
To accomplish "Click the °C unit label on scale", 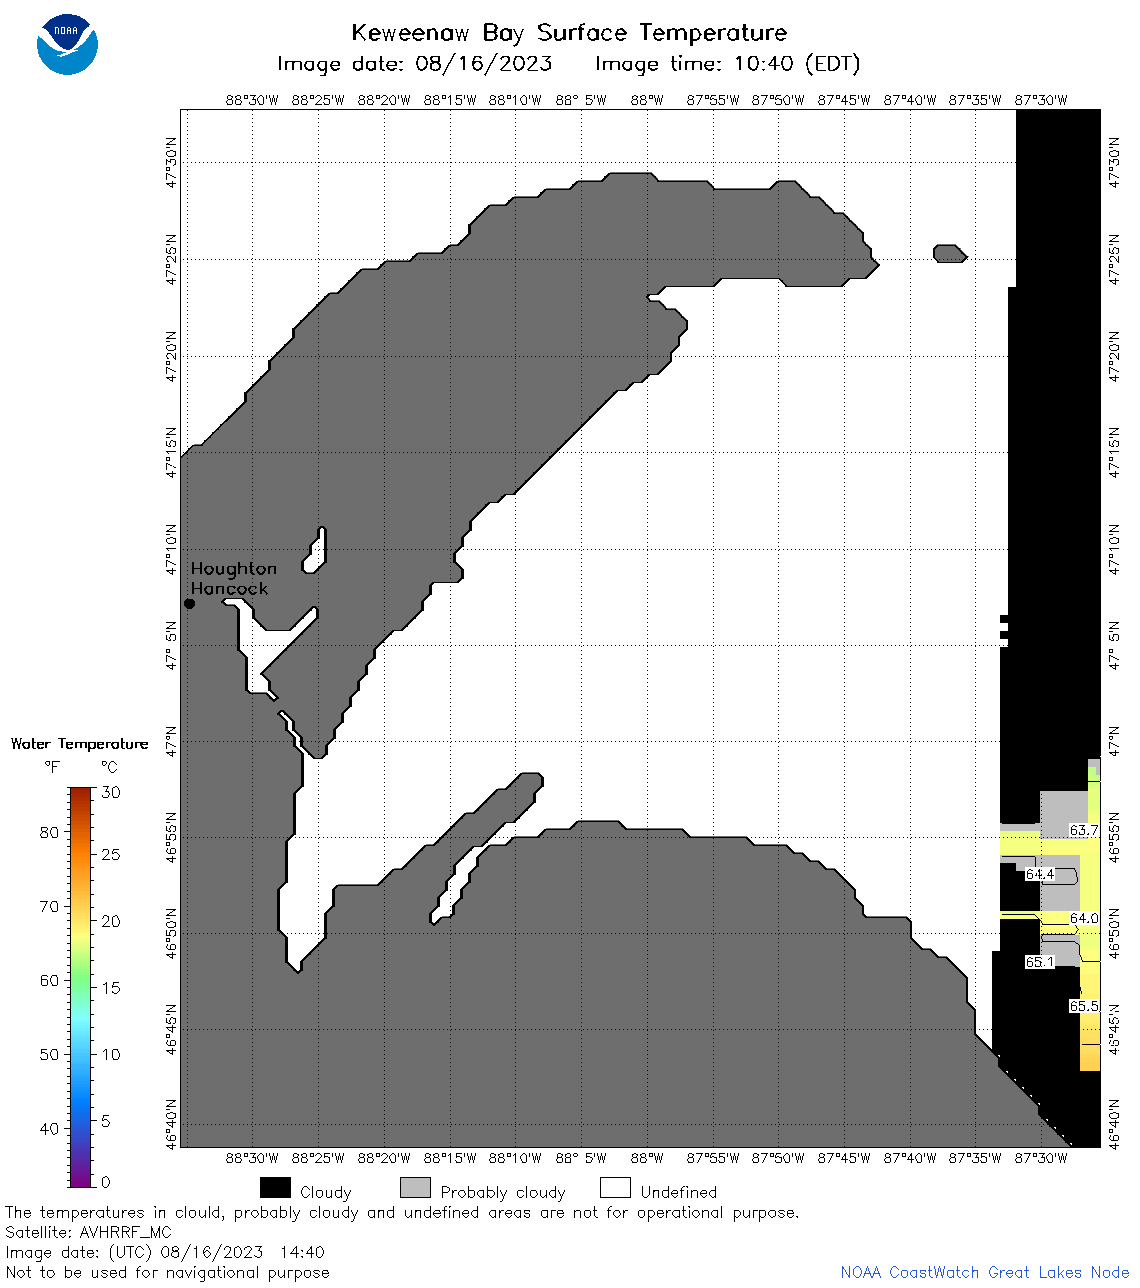I will (109, 767).
